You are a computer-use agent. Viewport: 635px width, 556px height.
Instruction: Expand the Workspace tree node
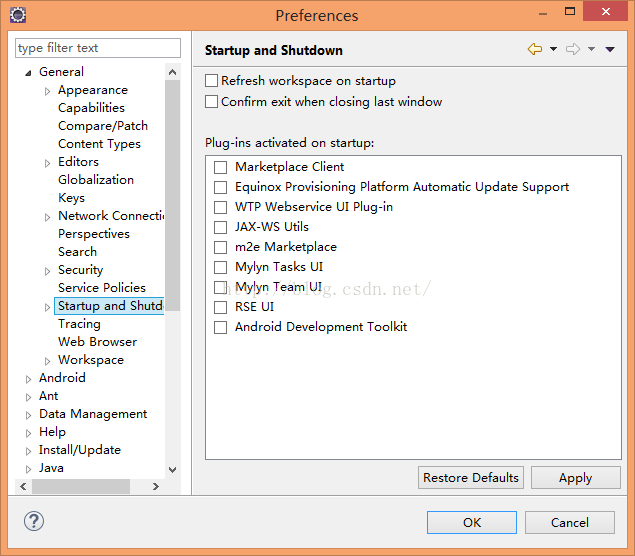(47, 361)
